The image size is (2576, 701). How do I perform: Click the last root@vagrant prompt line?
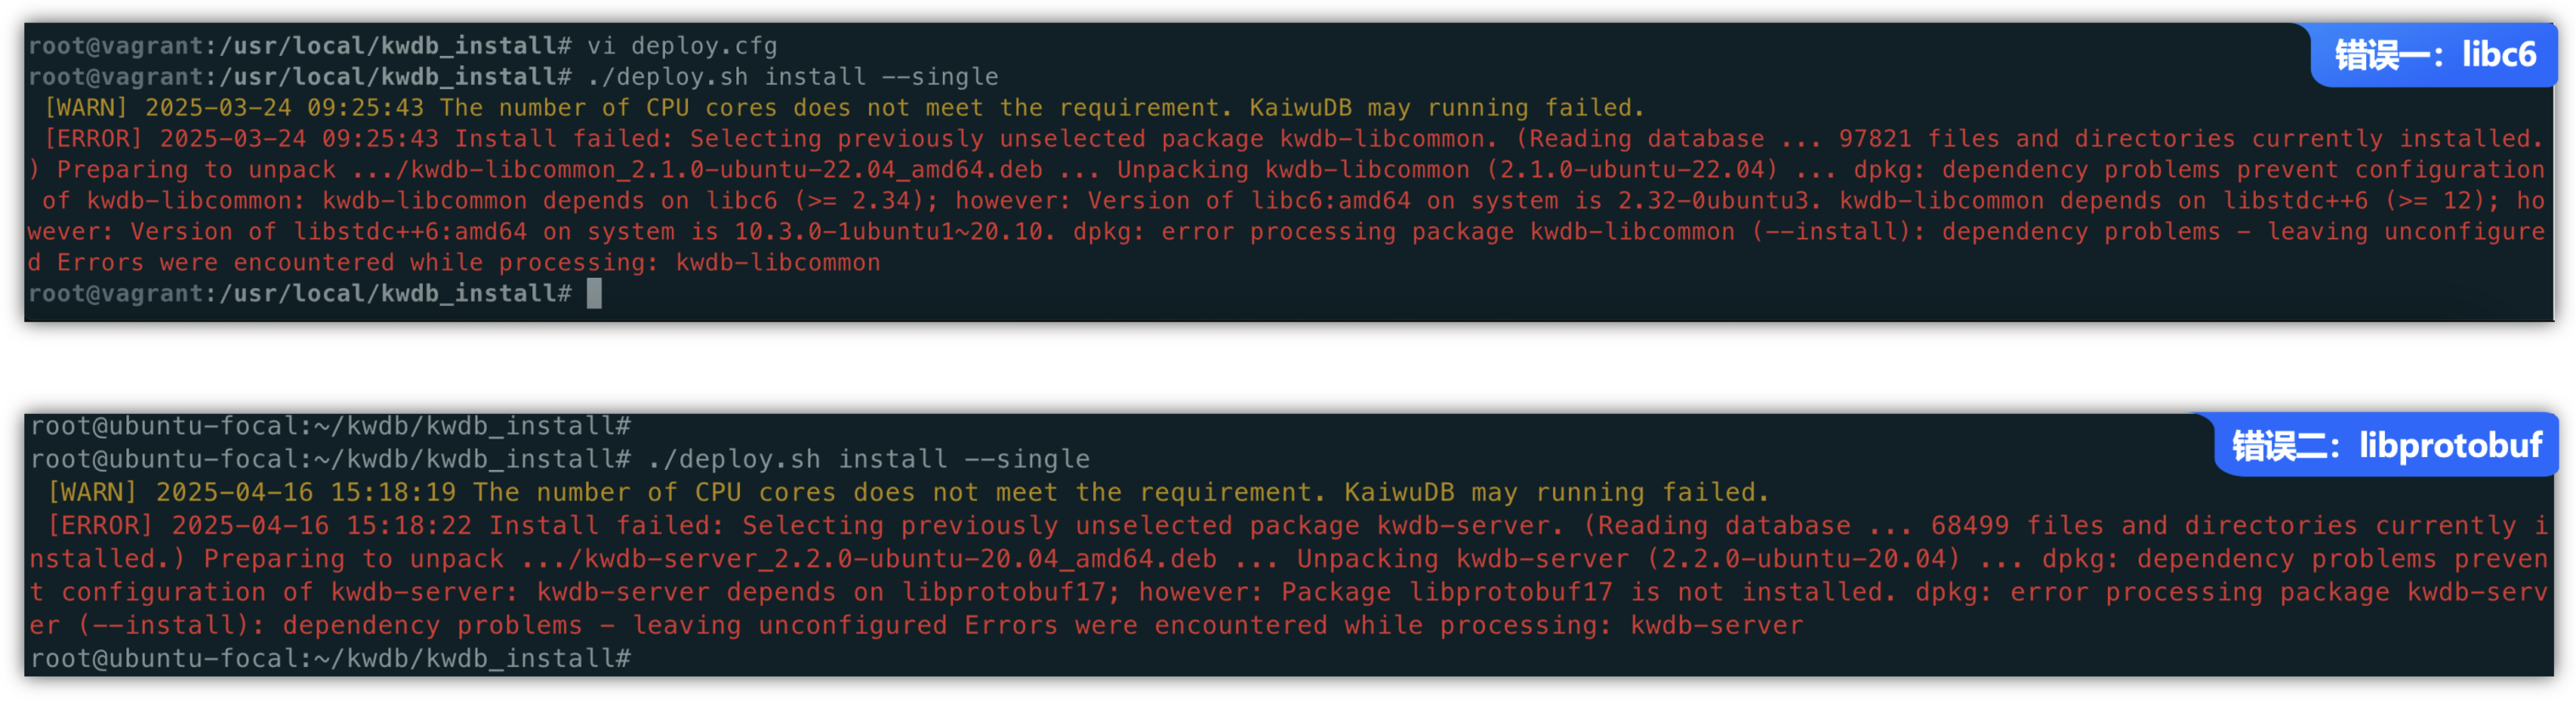click(300, 294)
